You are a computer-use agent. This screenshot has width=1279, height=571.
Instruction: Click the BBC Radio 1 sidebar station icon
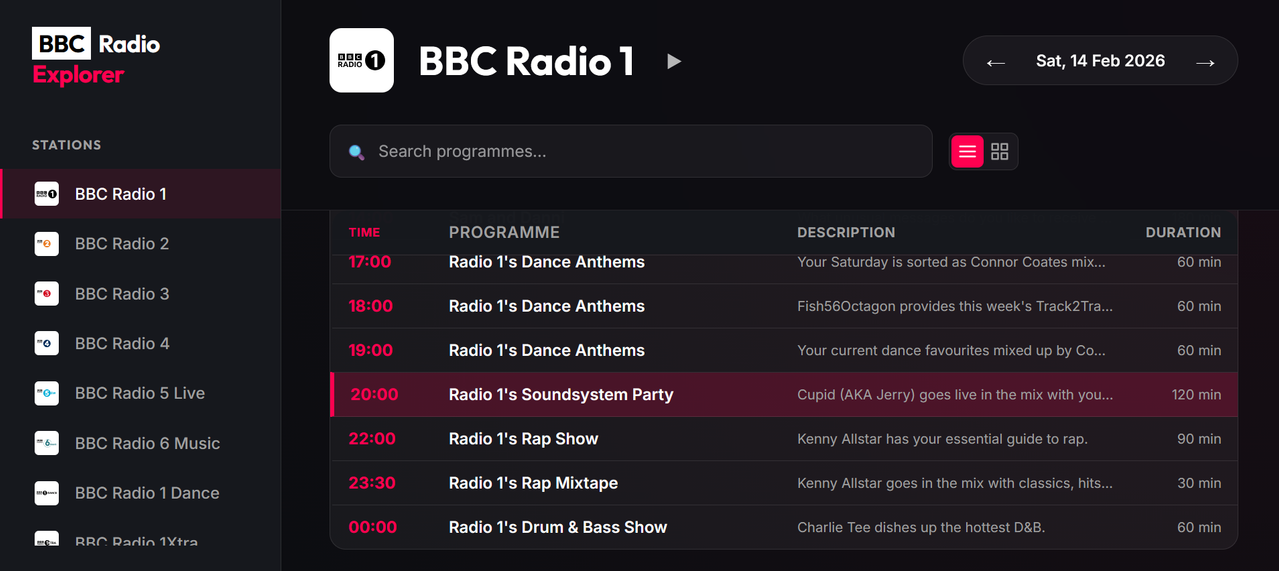[47, 194]
